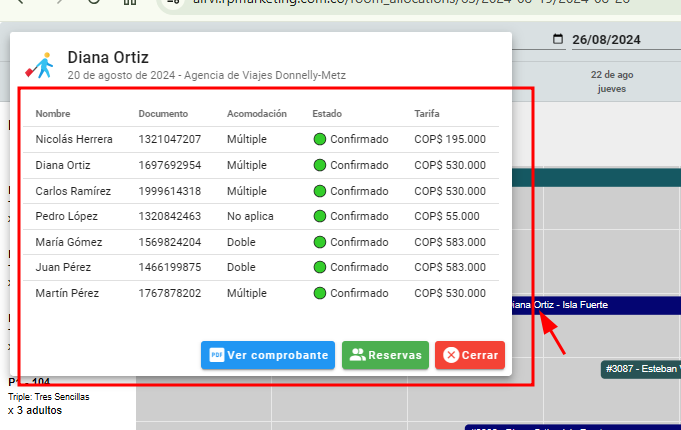Click the Nombre column header
This screenshot has width=681, height=430.
pyautogui.click(x=53, y=114)
